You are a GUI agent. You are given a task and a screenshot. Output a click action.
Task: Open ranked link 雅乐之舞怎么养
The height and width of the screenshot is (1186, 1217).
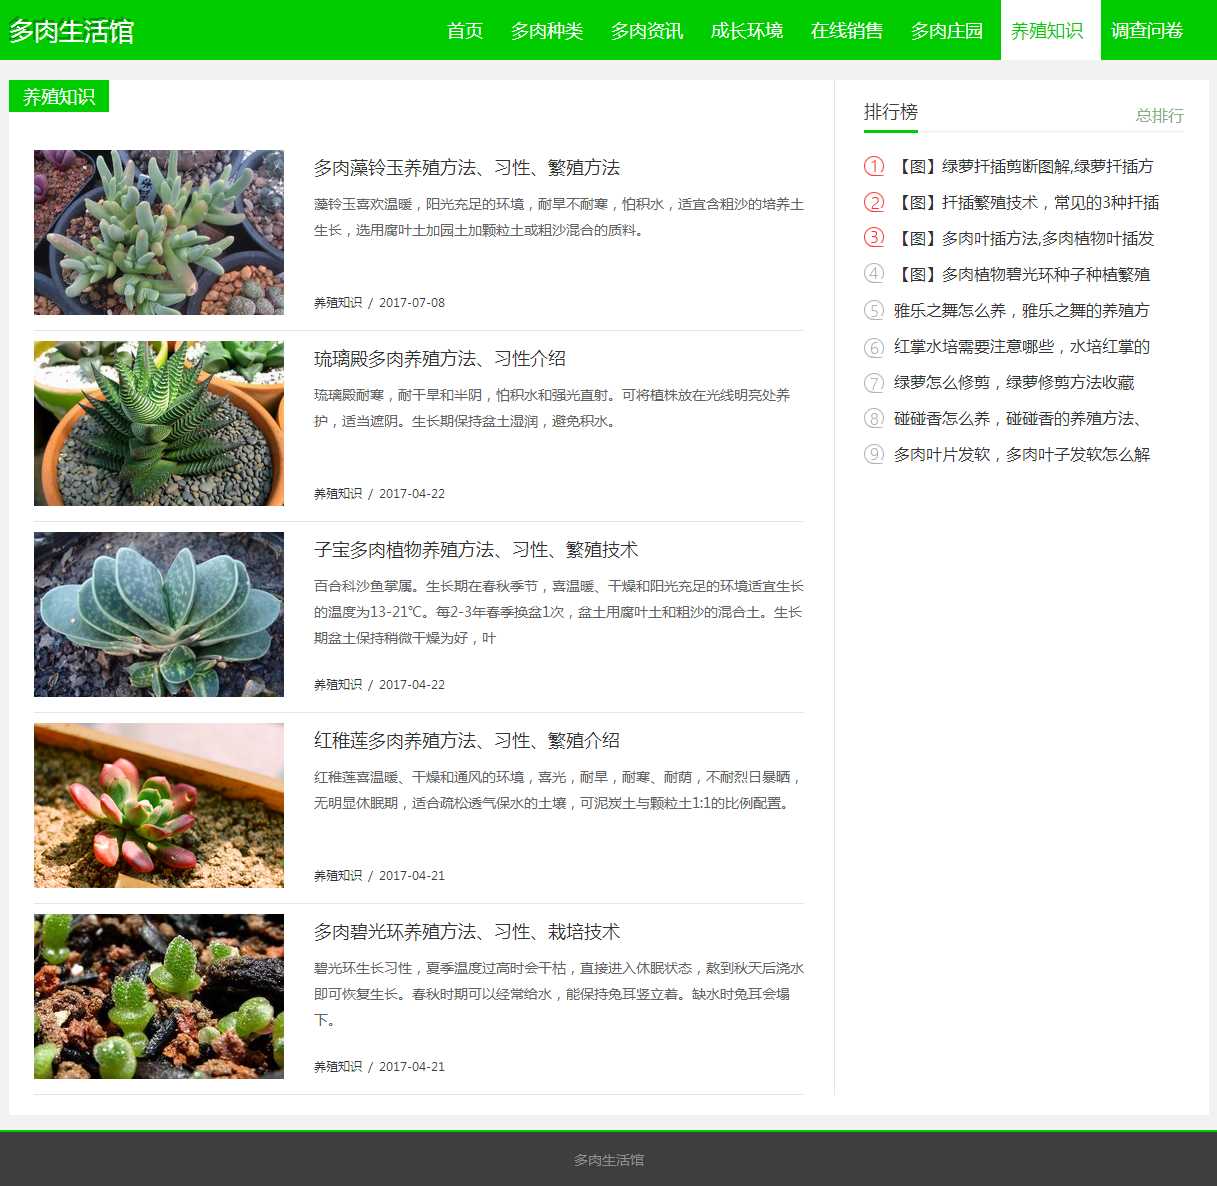pos(1021,311)
